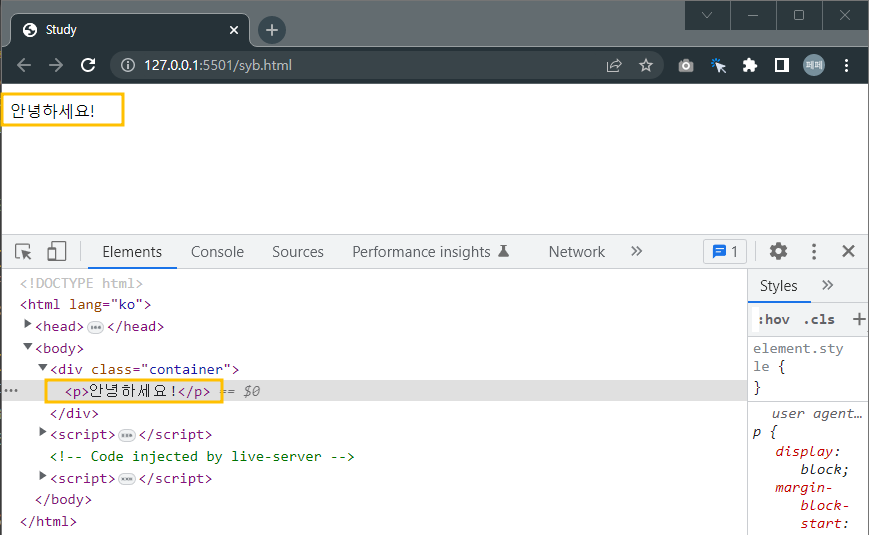Share this page via the share icon
This screenshot has width=869, height=535.
pos(614,65)
